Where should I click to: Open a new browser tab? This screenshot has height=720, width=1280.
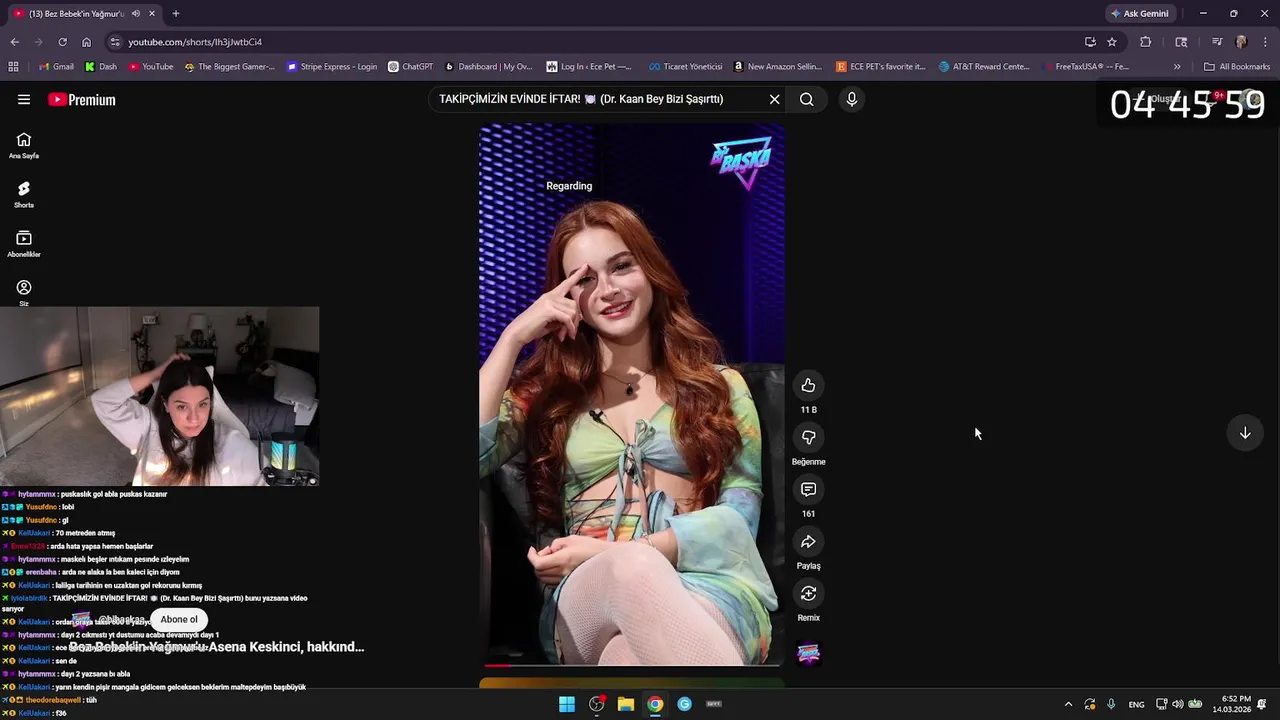coord(176,14)
